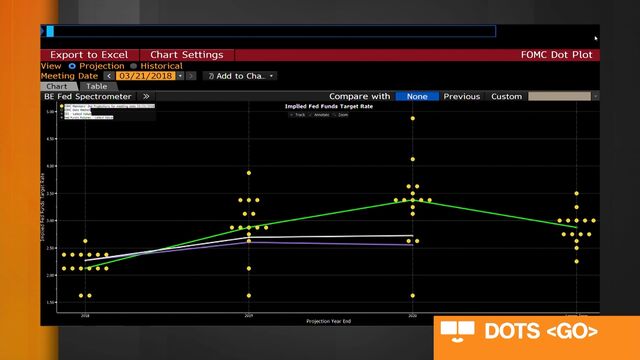Image resolution: width=640 pixels, height=360 pixels.
Task: Click the command line input bar
Action: coord(271,31)
